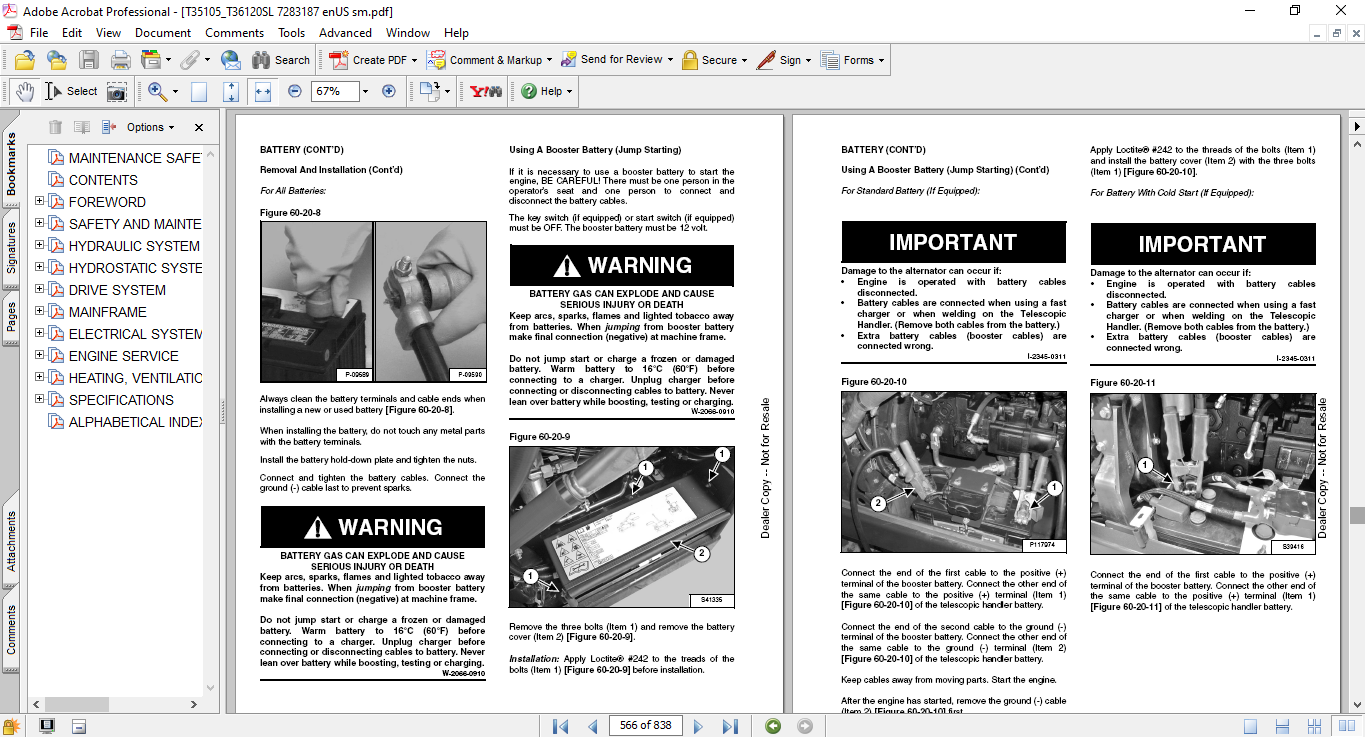Click the Yahoo search toolbar icon
Screen dimensions: 1365x737
[486, 91]
